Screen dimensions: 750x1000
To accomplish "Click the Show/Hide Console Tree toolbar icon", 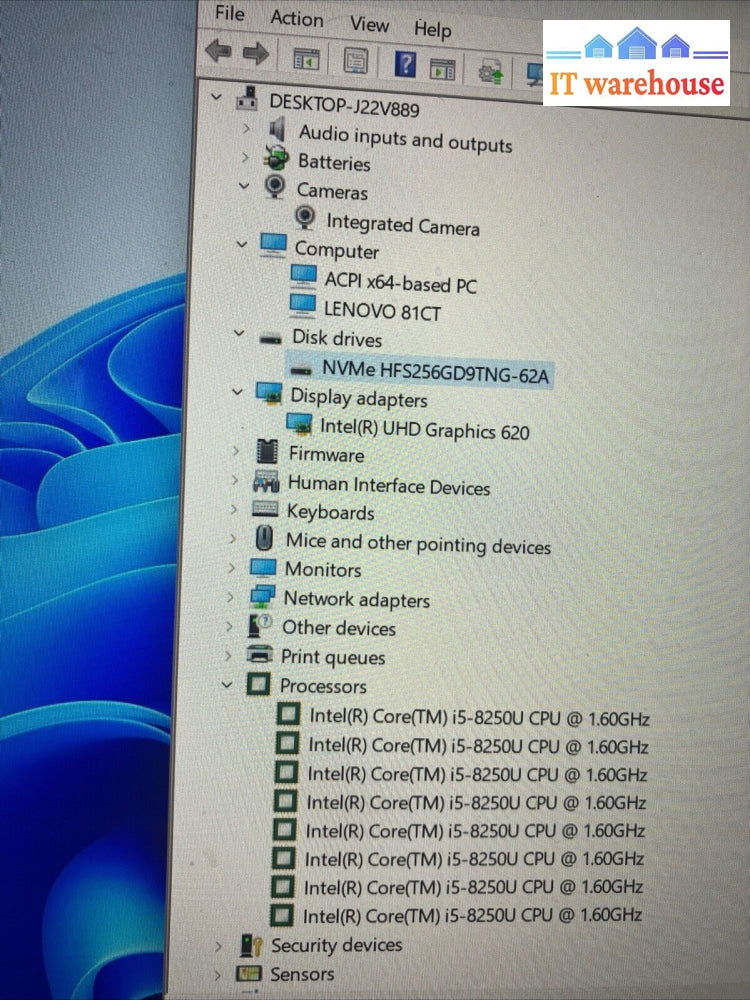I will pyautogui.click(x=306, y=59).
